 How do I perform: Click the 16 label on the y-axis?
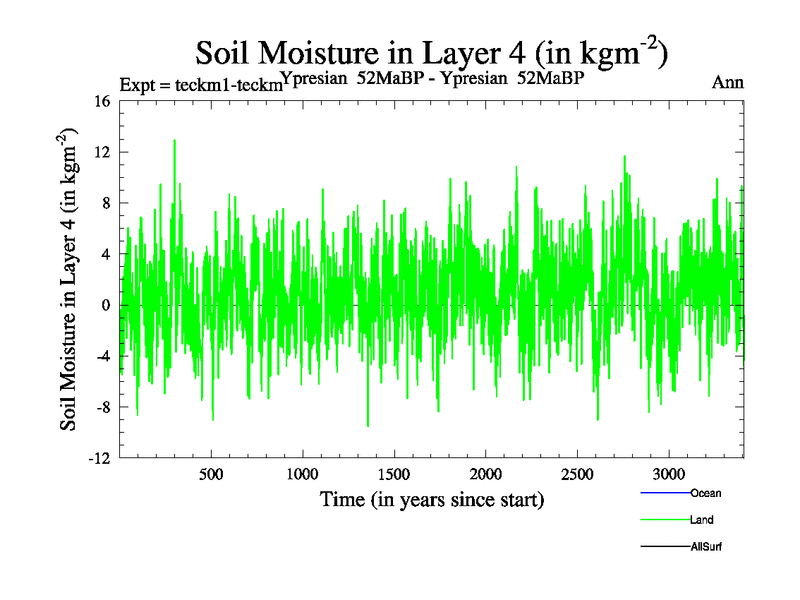click(x=101, y=101)
